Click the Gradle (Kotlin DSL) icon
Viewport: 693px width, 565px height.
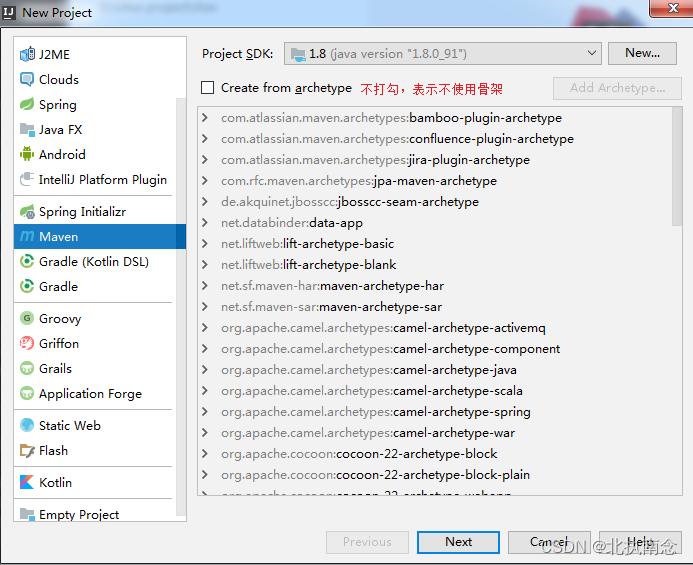coord(27,262)
